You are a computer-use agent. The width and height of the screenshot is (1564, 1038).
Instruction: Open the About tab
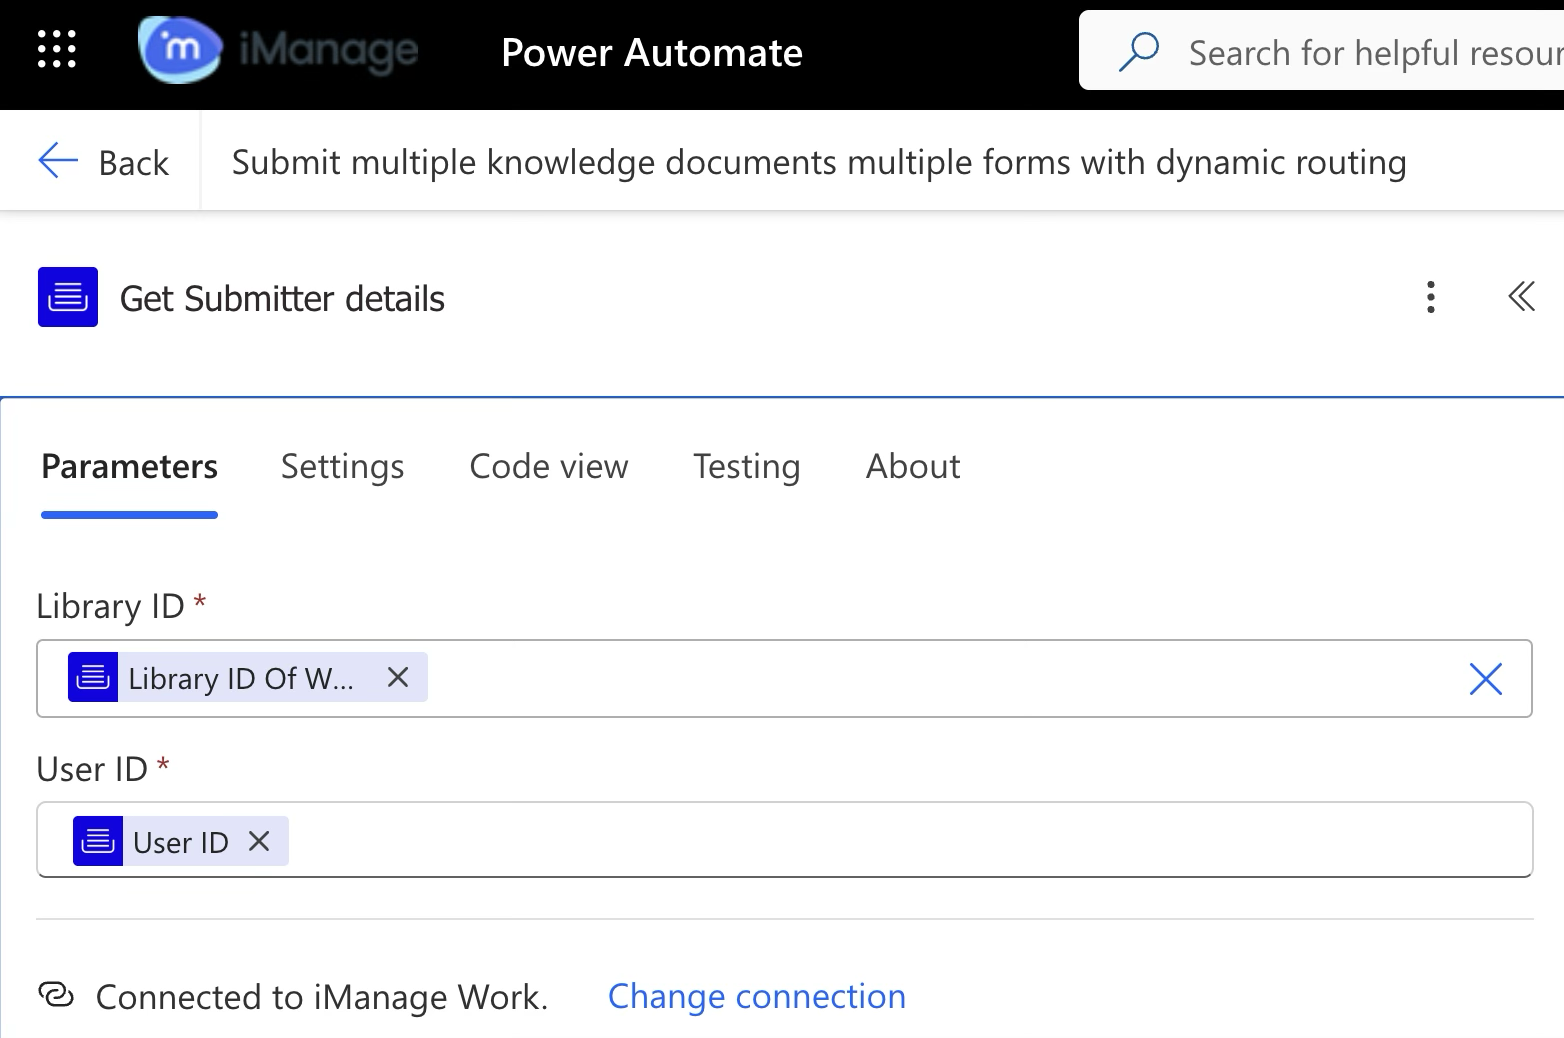point(913,467)
